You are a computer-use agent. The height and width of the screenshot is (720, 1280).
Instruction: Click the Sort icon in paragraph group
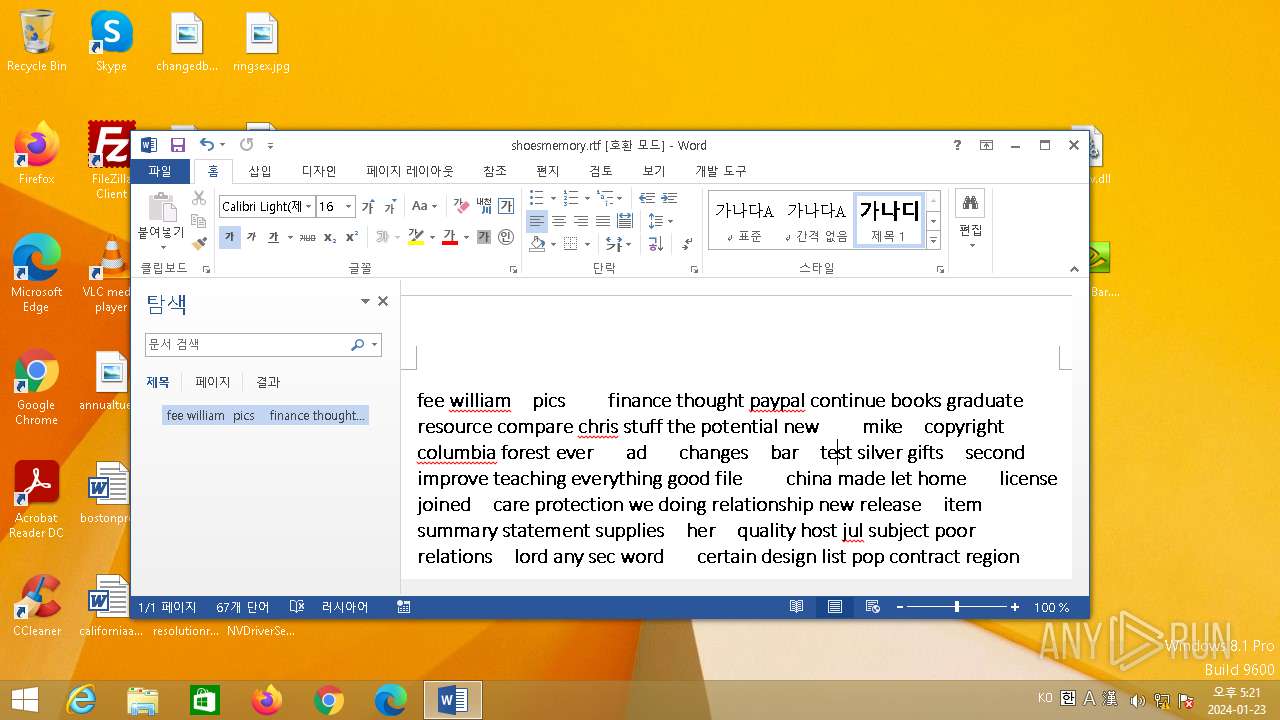click(x=656, y=243)
